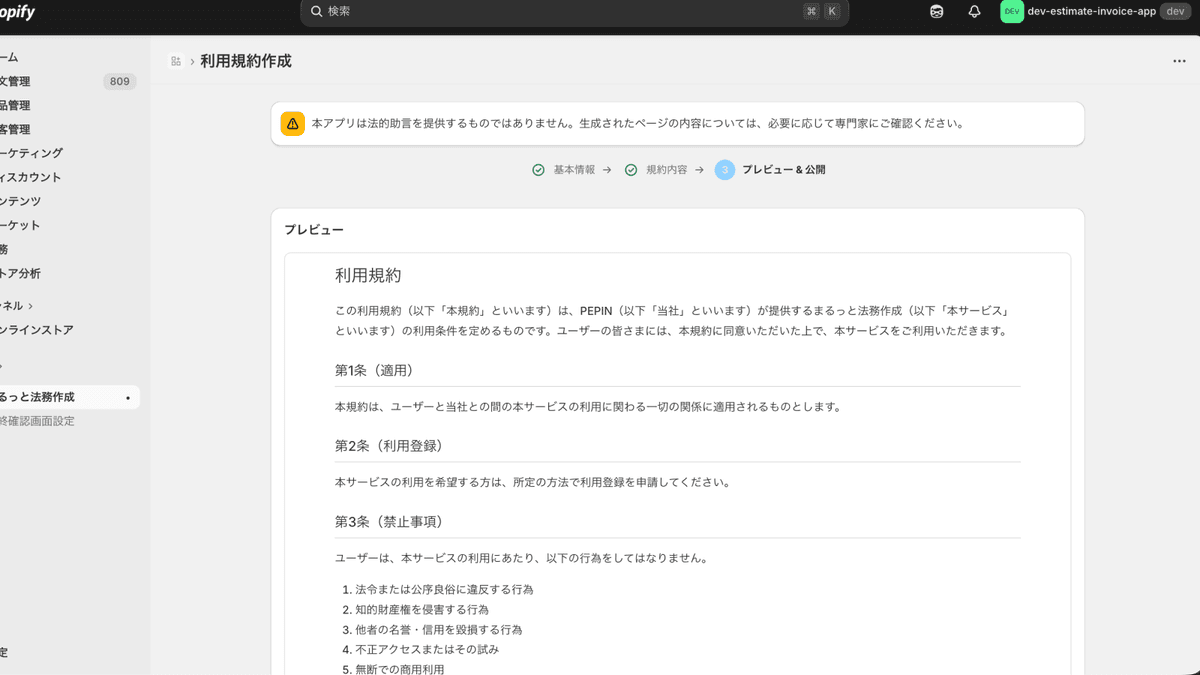Click the warning triangle in the banner
1200x675 pixels.
tap(291, 123)
